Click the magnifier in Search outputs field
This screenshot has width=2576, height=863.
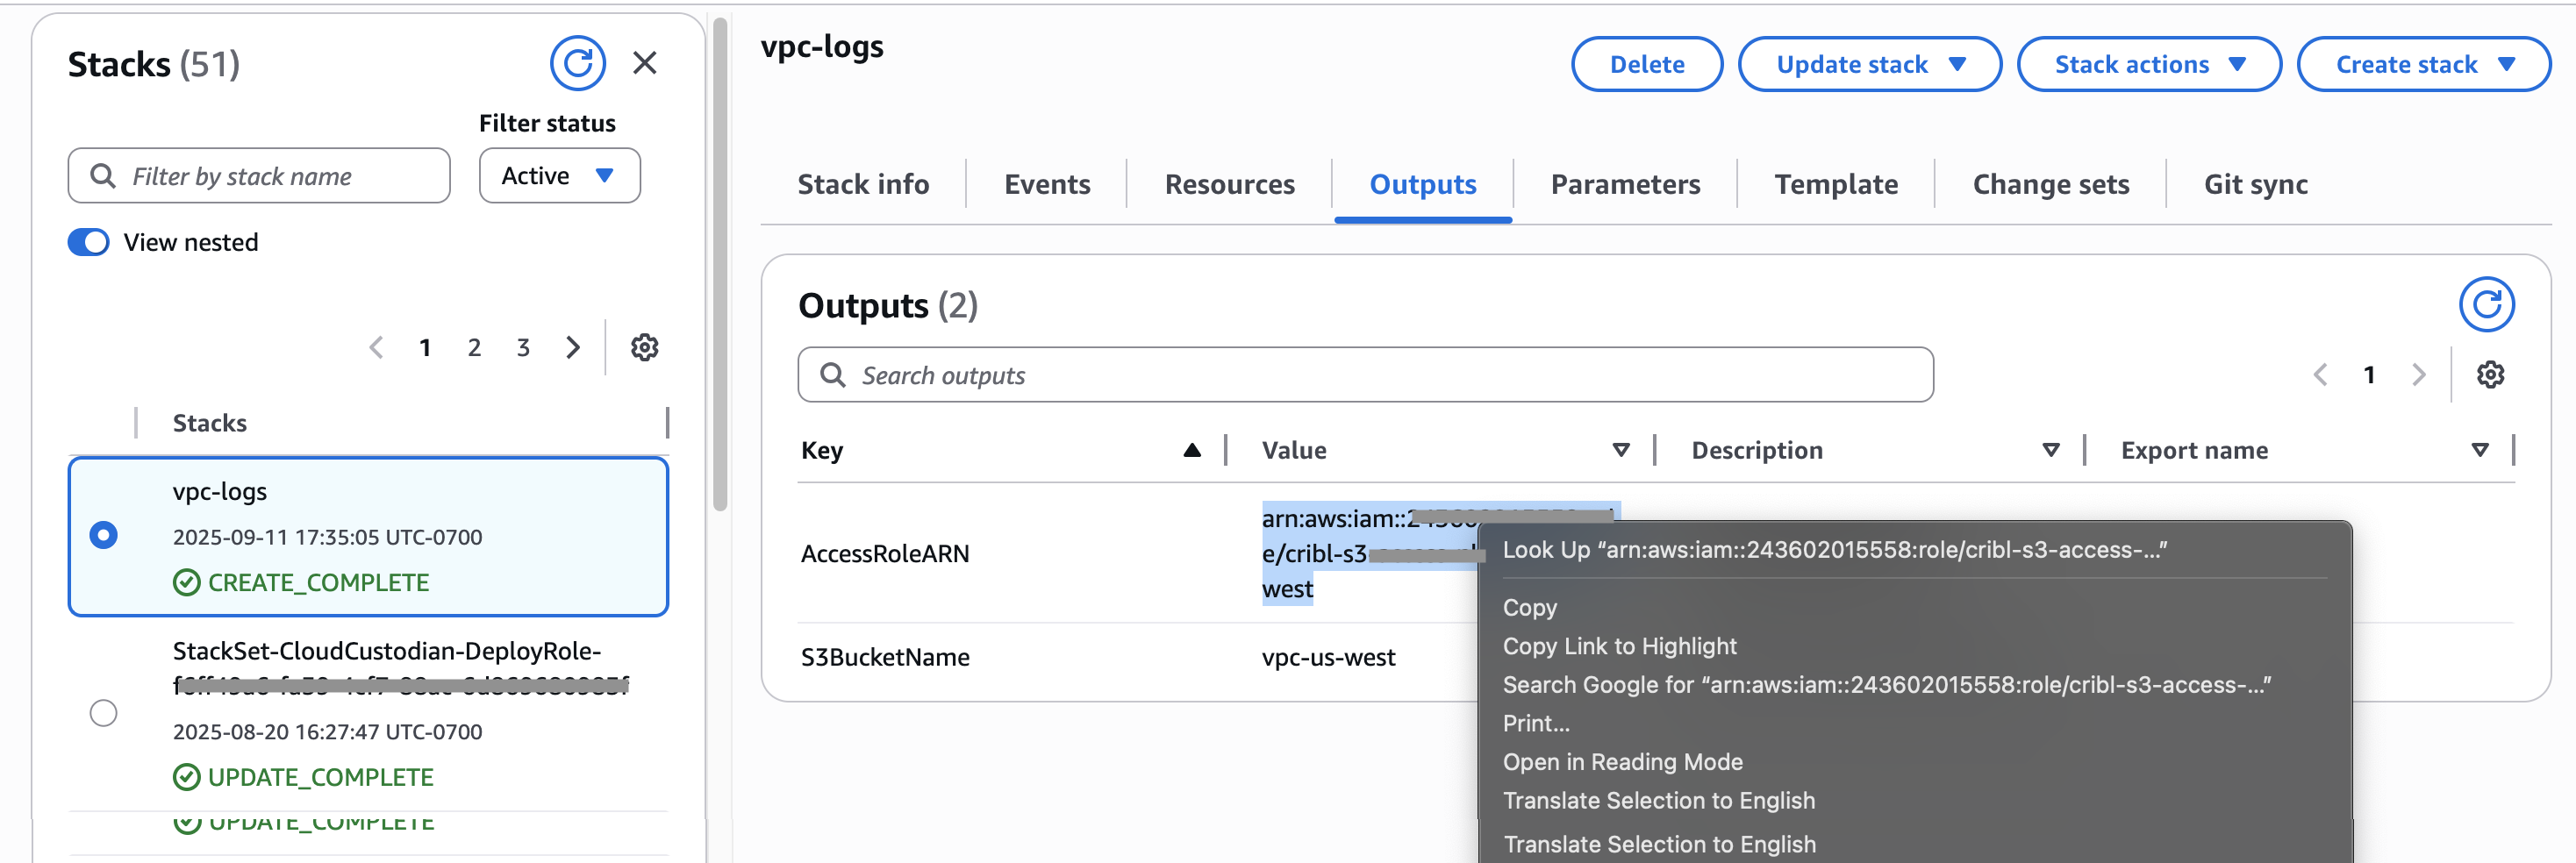pos(833,374)
